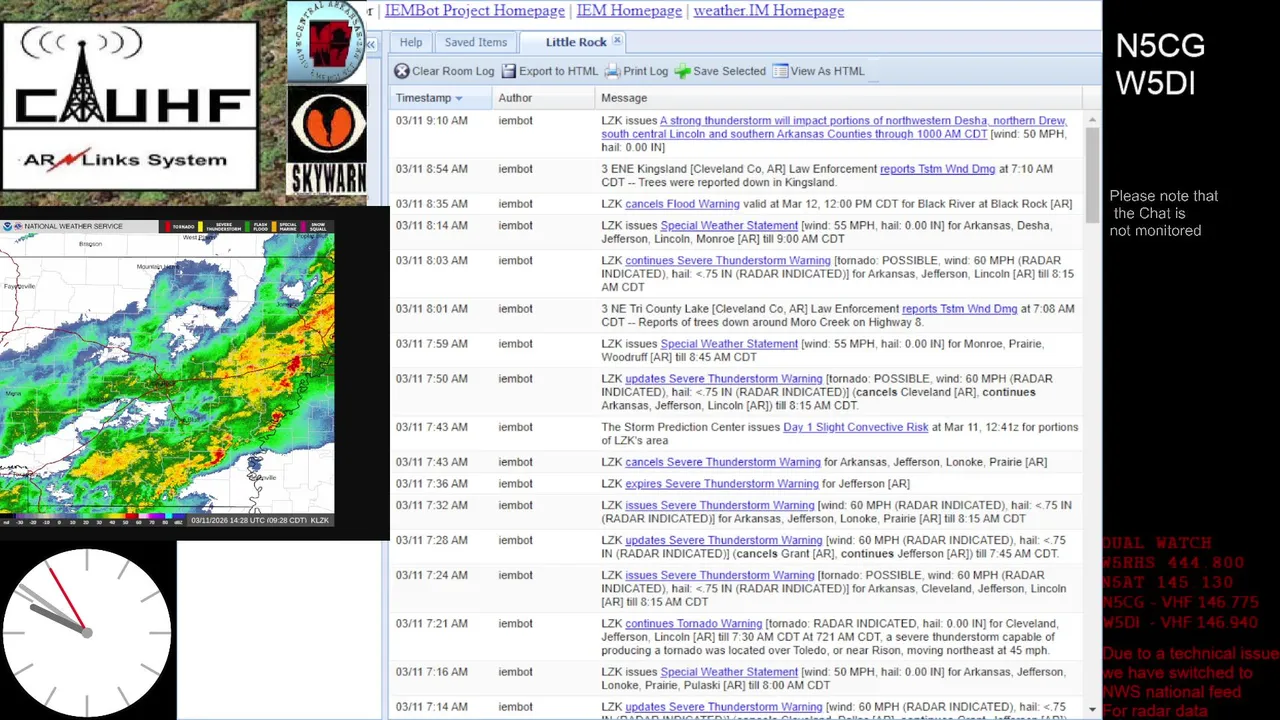Click the radar timestamp label 14:28 UTC
Image resolution: width=1280 pixels, height=720 pixels.
pyautogui.click(x=259, y=520)
